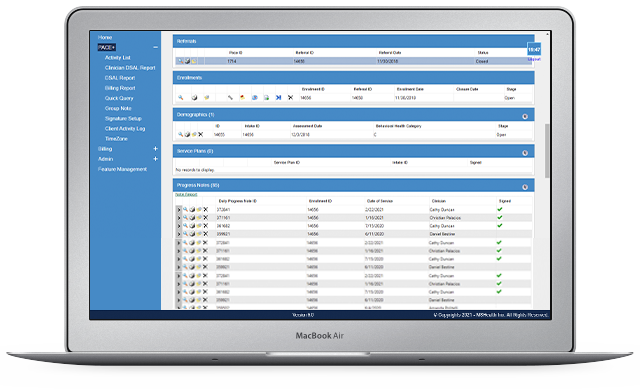The image size is (640, 391).
Task: Click print icon in Referrals row
Action: coord(187,61)
